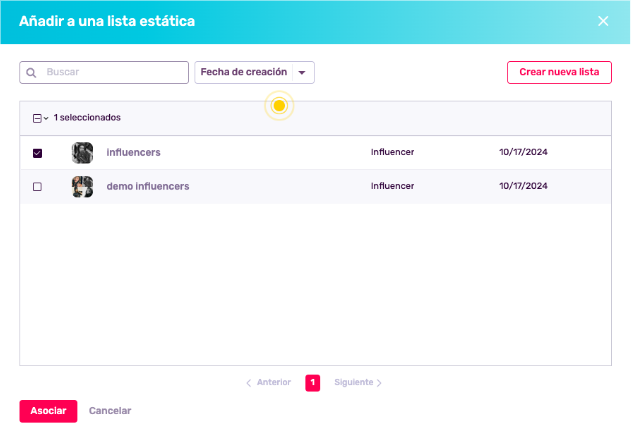Open the 'influencers' list name
Image resolution: width=631 pixels, height=435 pixels.
133,153
